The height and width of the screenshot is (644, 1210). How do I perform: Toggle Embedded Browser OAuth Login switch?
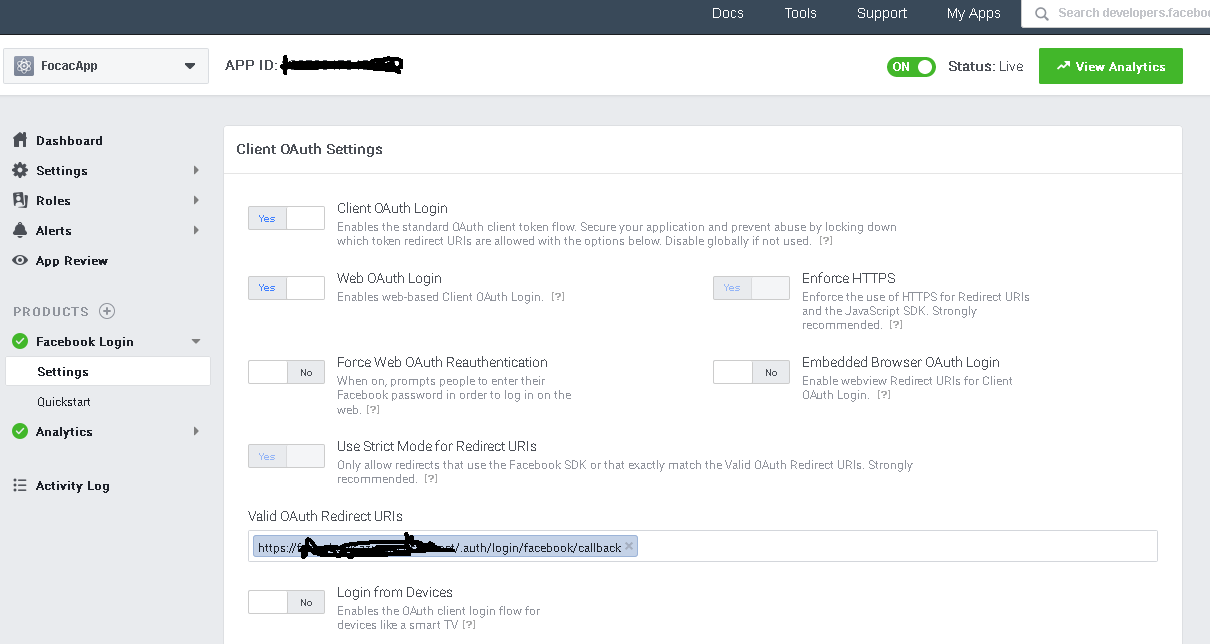coord(752,372)
